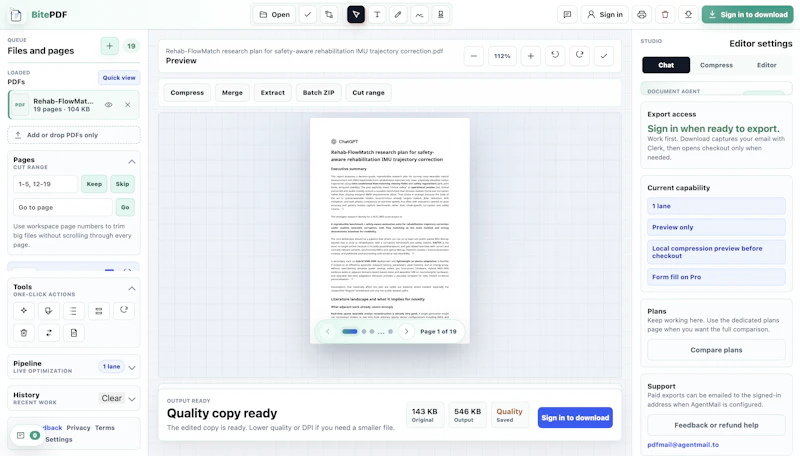Screen dimensions: 800x456
Task: Go to previous page with left arrow
Action: click(328, 332)
